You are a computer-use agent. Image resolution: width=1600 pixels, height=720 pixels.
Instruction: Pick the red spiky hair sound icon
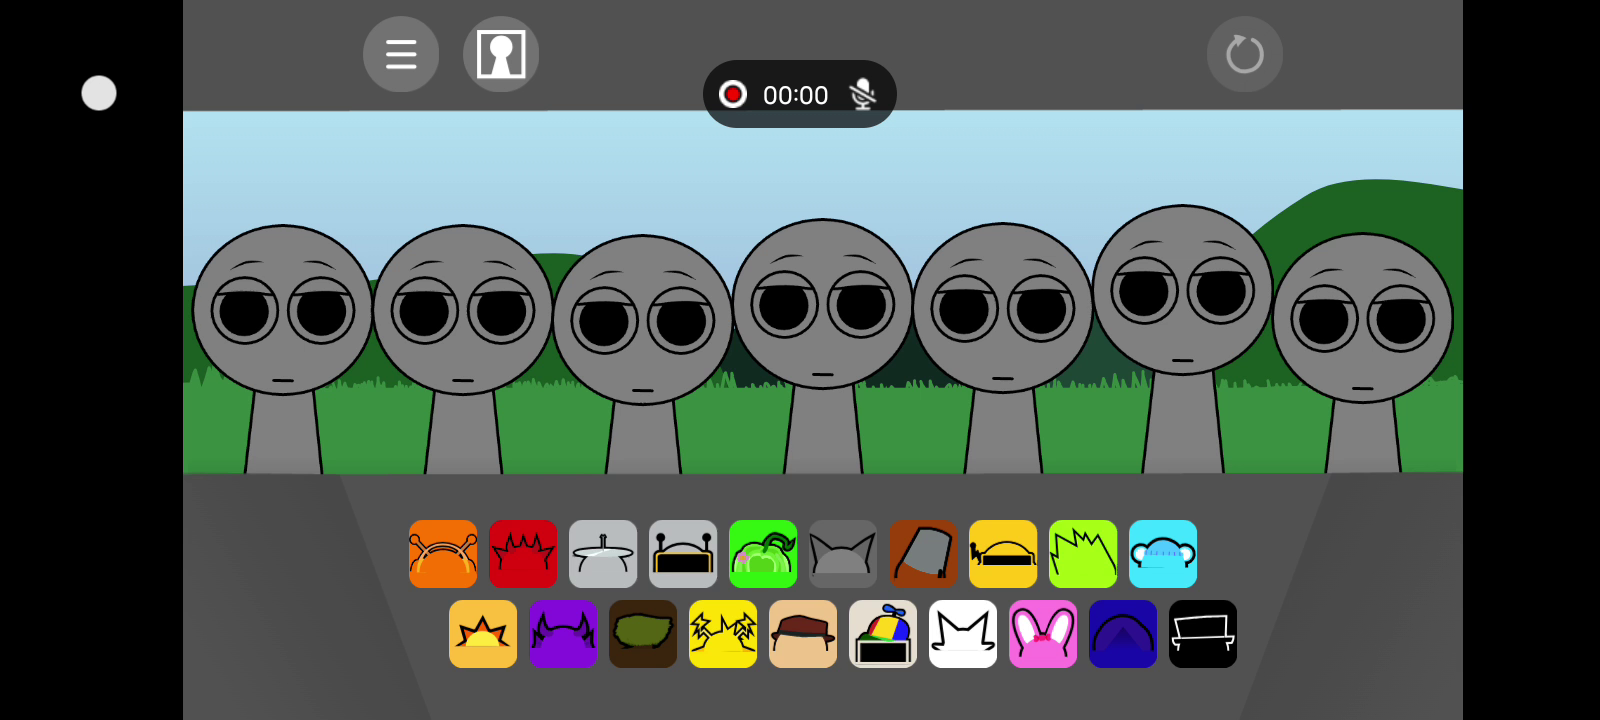(x=523, y=554)
